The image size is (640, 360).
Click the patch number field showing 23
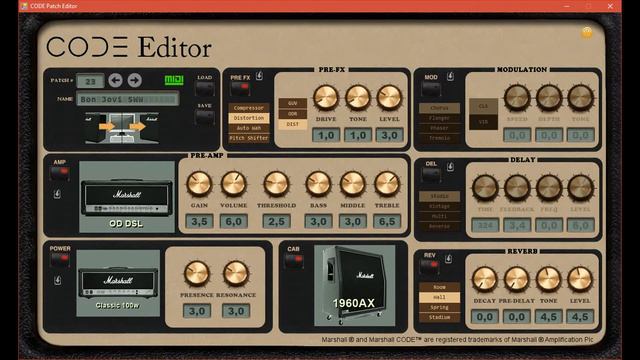tap(90, 81)
